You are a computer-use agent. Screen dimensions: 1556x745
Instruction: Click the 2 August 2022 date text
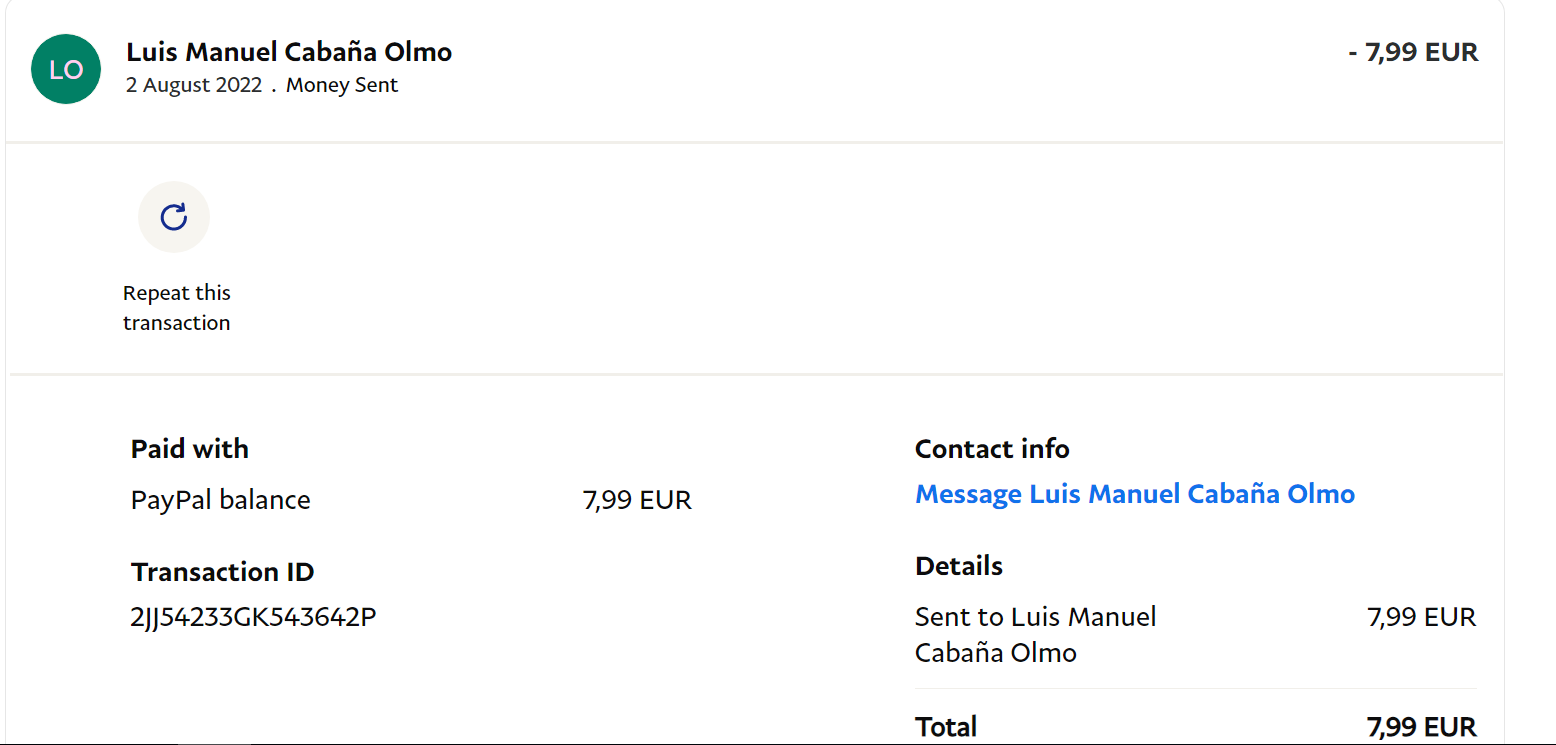click(x=194, y=85)
